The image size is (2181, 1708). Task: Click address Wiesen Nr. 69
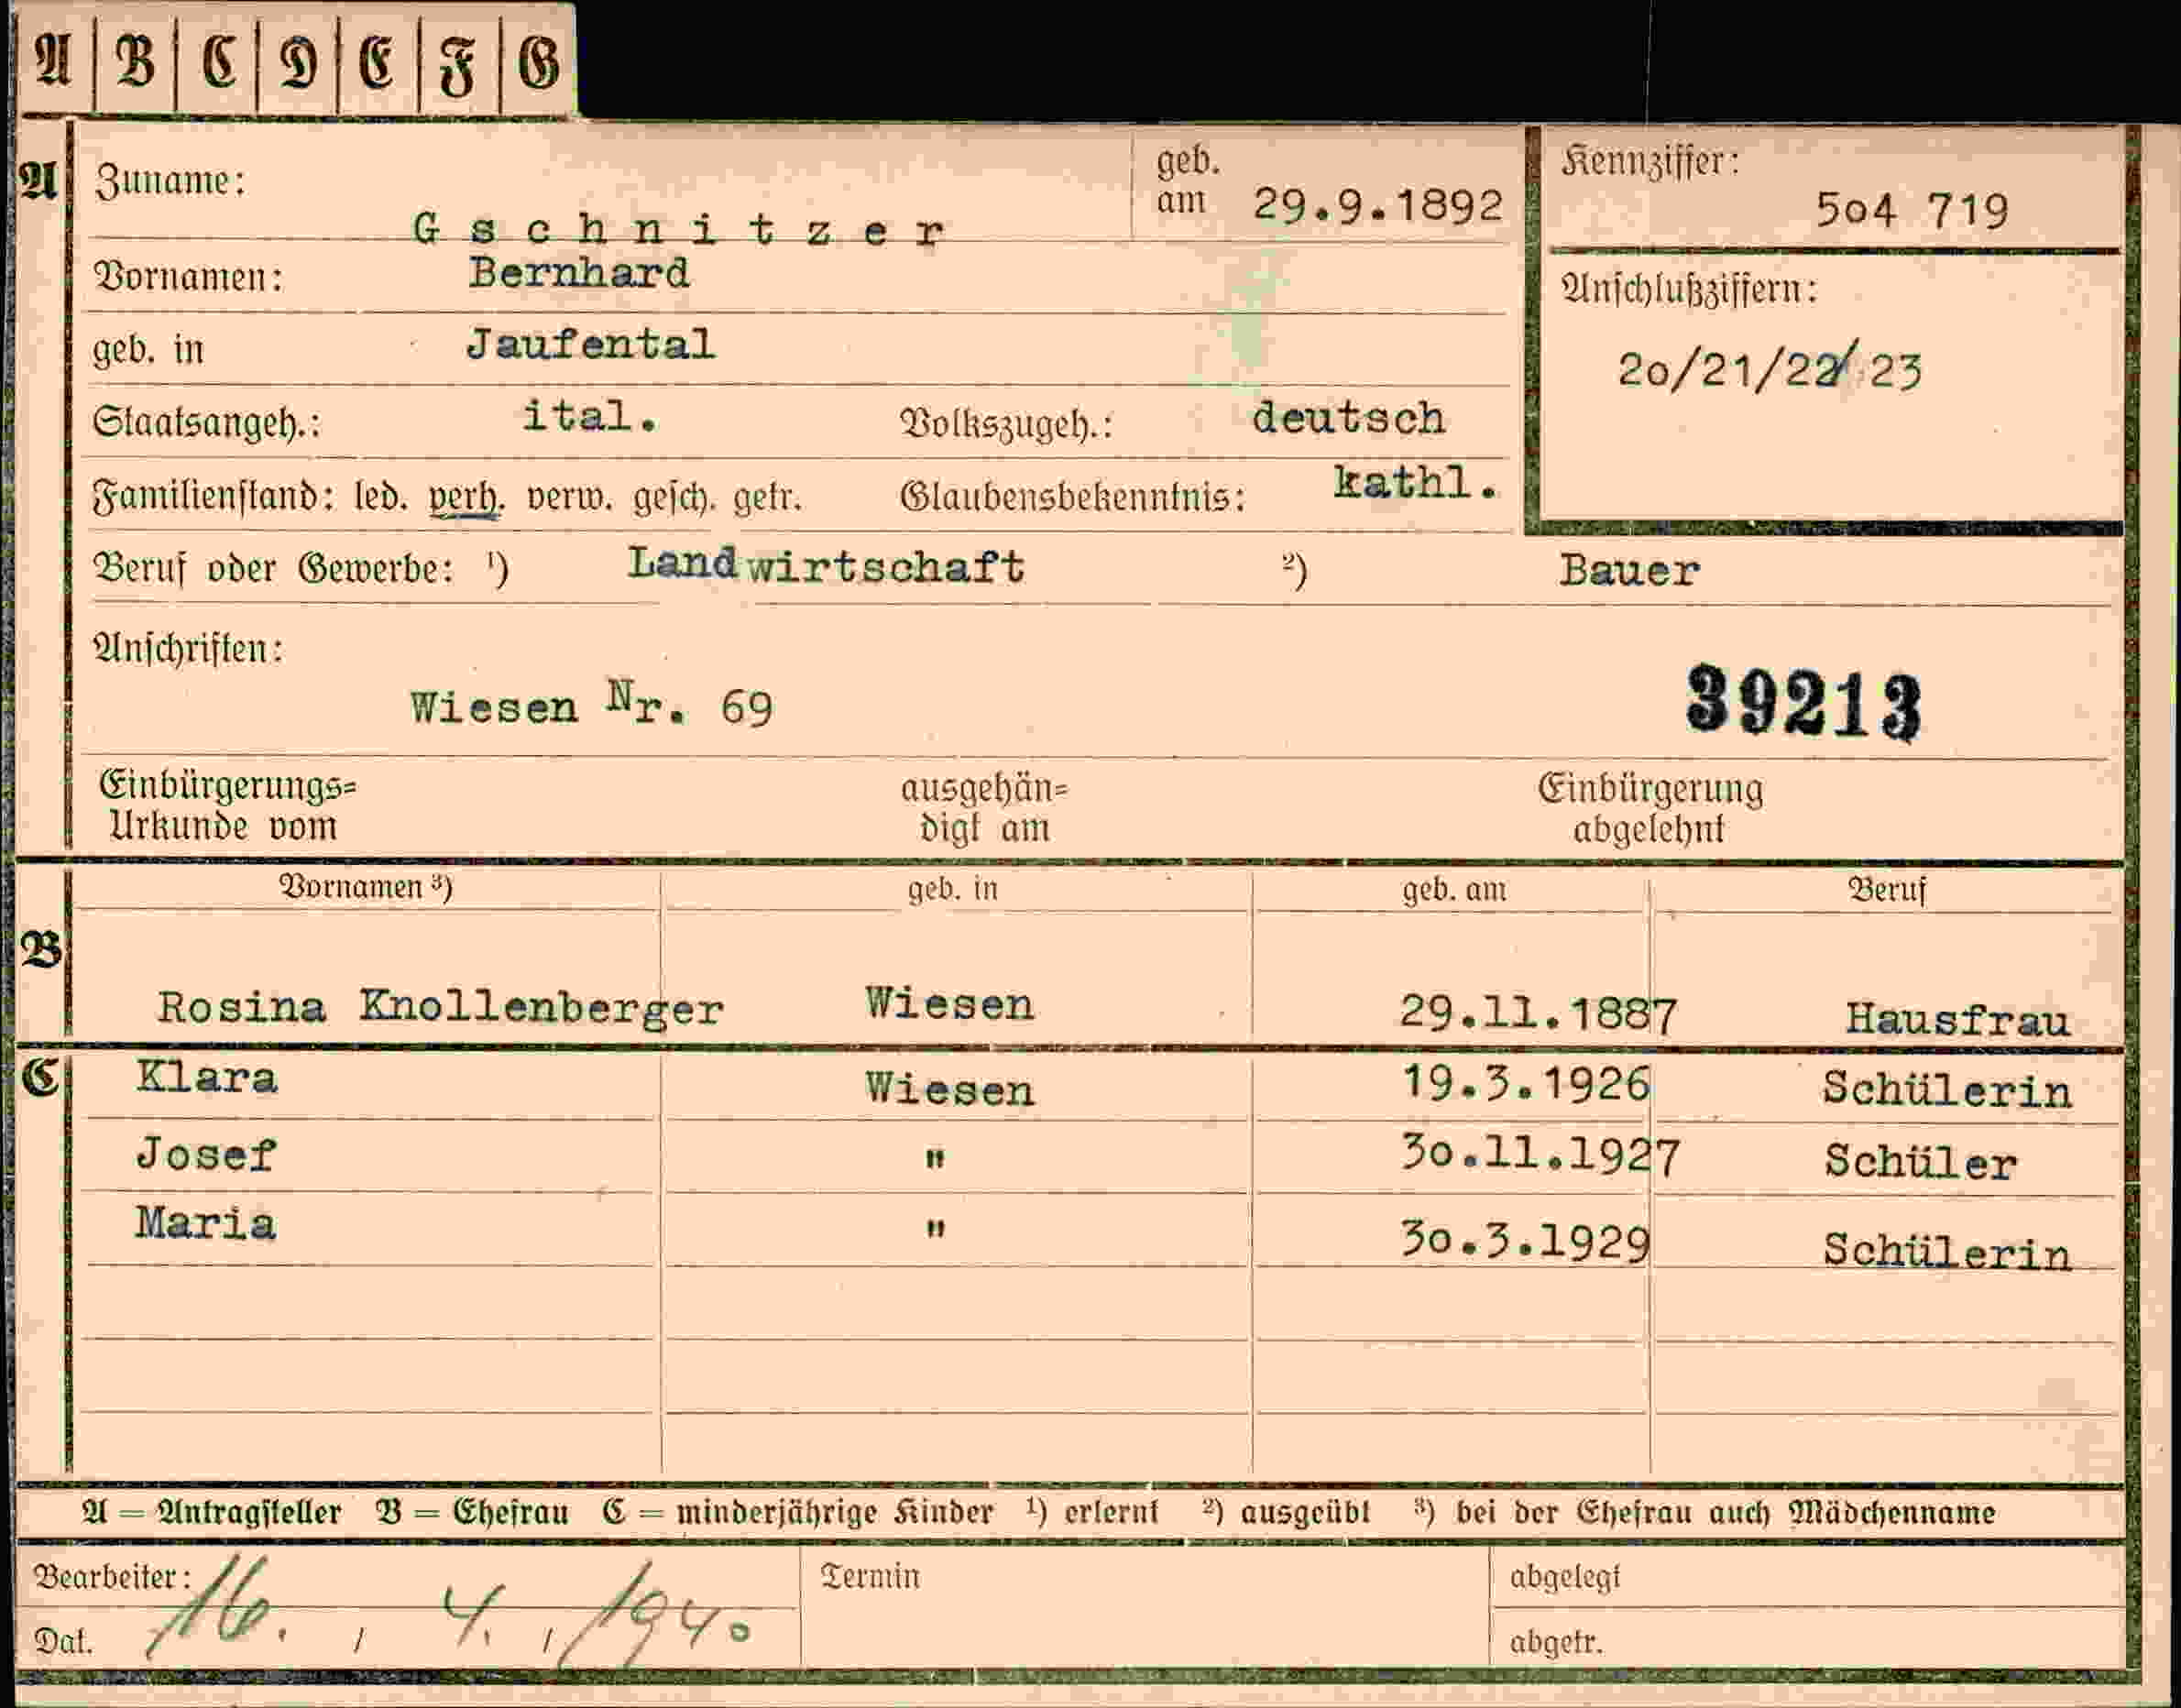coord(591,705)
